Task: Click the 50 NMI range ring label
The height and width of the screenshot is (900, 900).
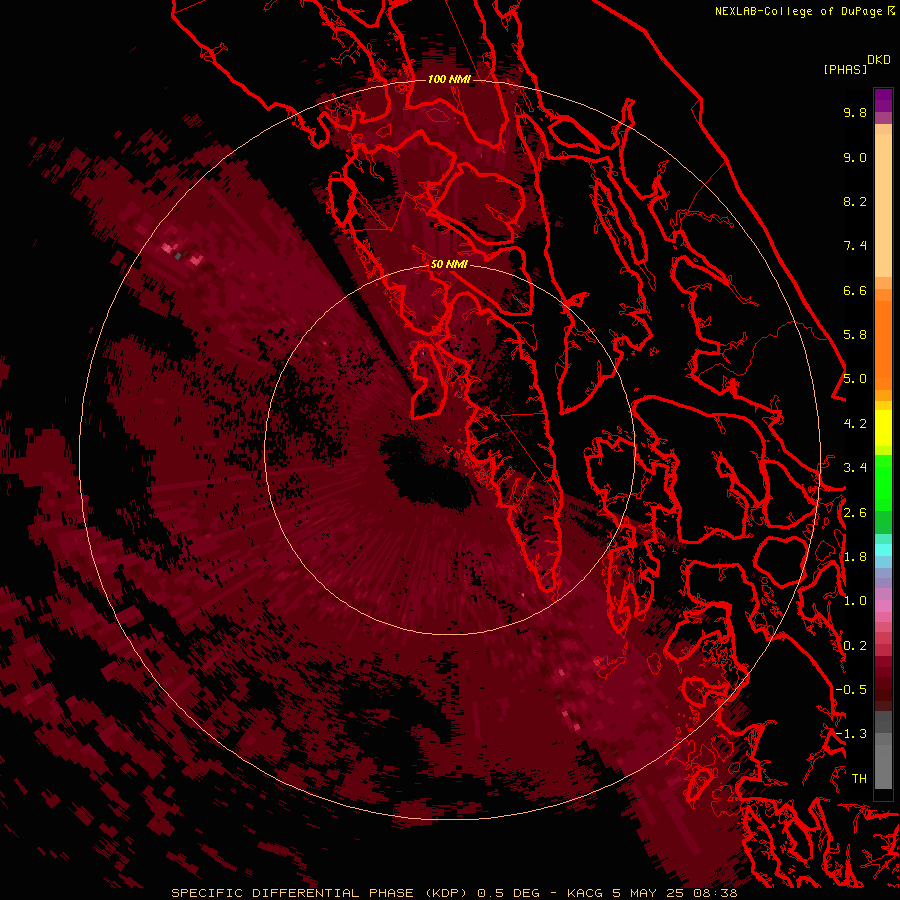Action: pyautogui.click(x=449, y=264)
